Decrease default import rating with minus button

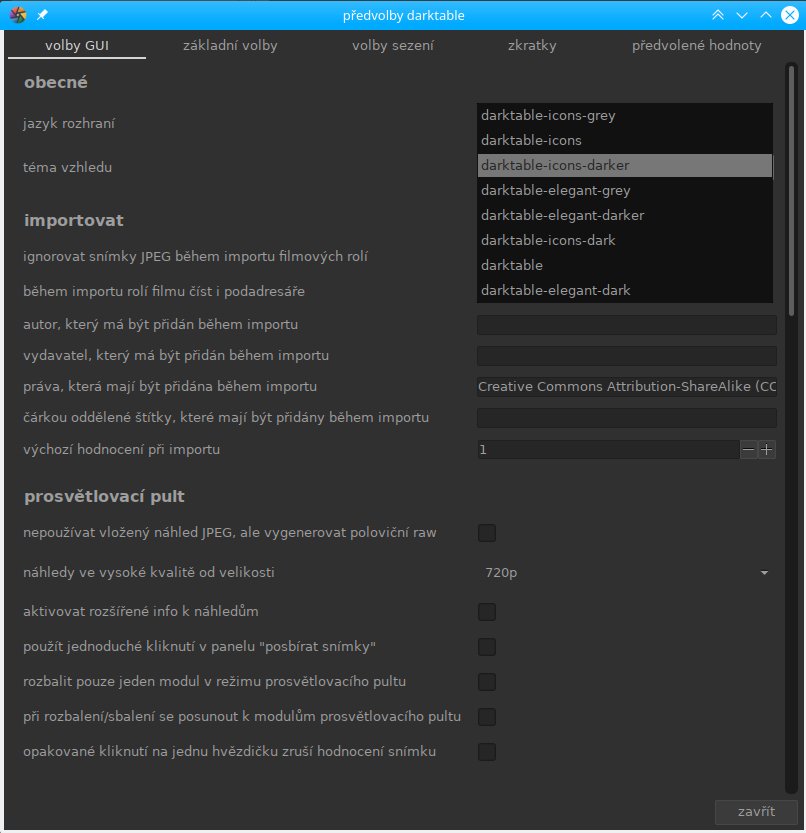coord(748,450)
